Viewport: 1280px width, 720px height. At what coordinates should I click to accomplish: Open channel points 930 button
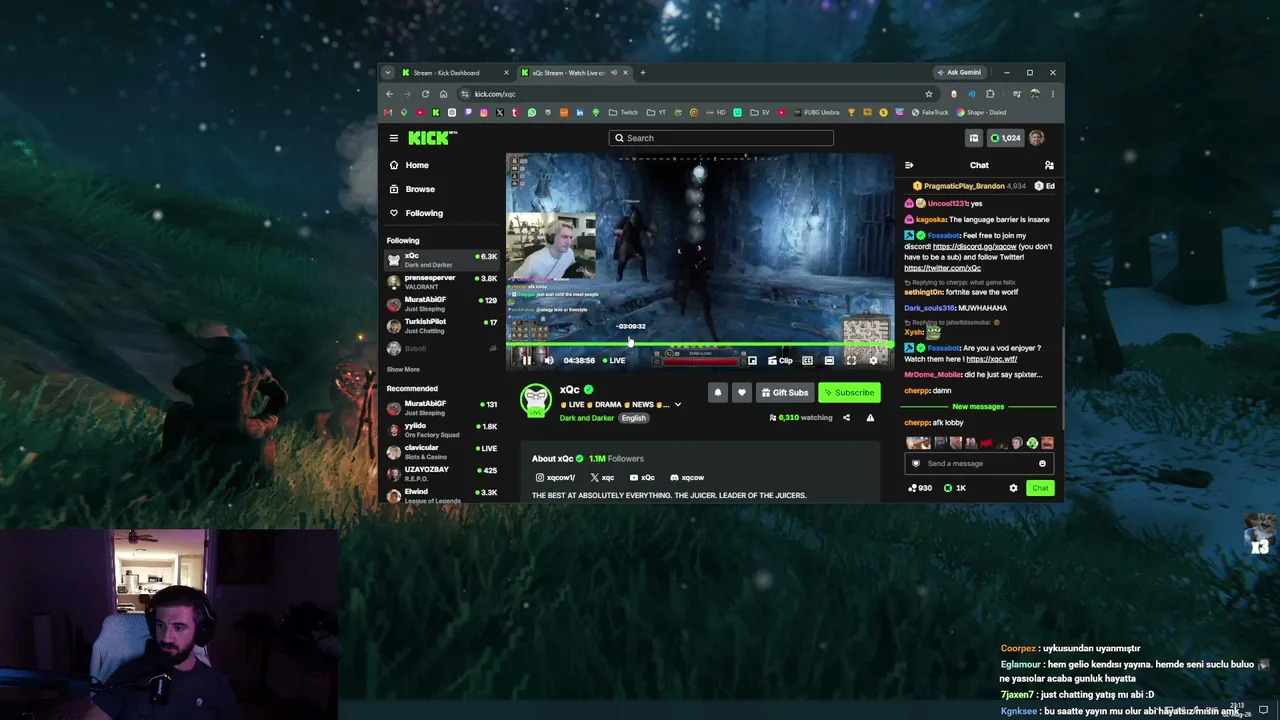tap(919, 488)
